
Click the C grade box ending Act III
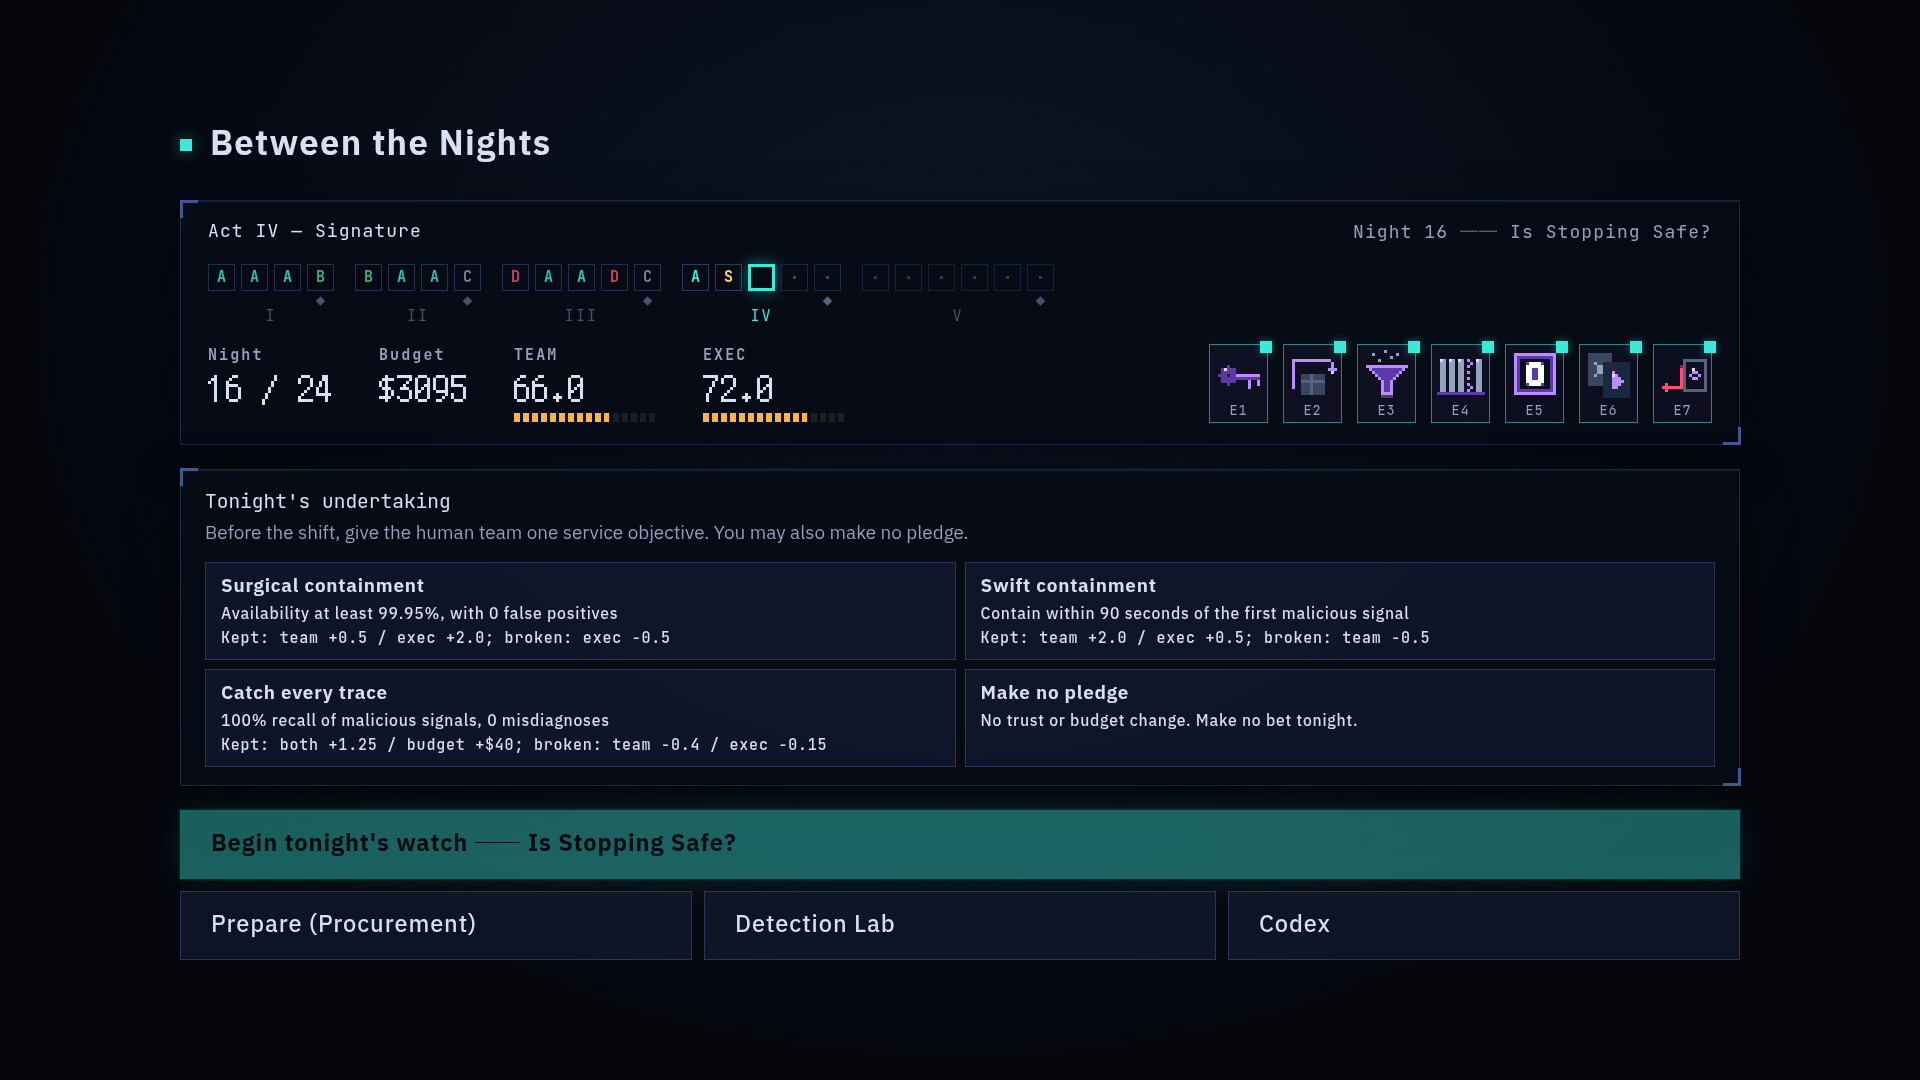pos(647,277)
